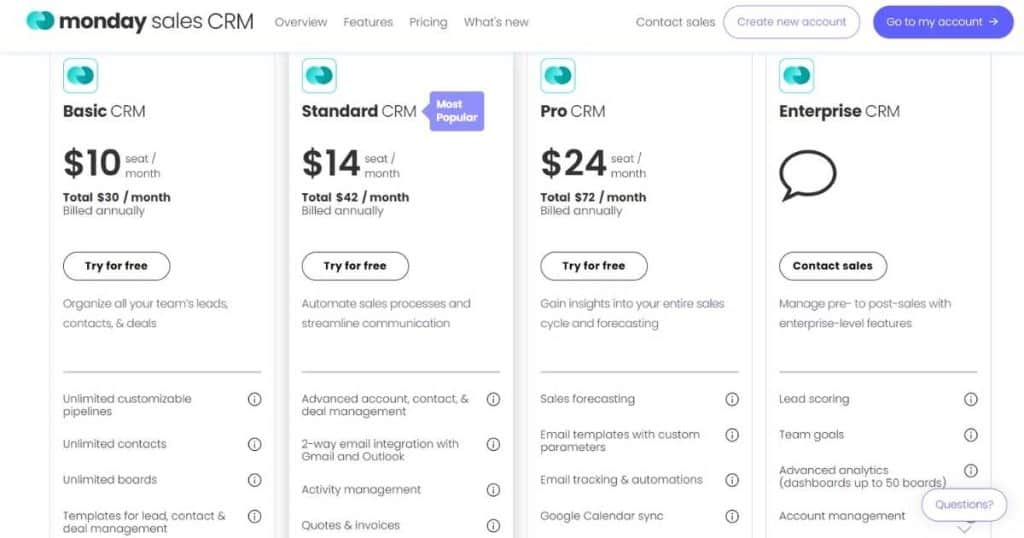The height and width of the screenshot is (538, 1024).
Task: Click the monday sales CRM logo
Action: point(140,22)
